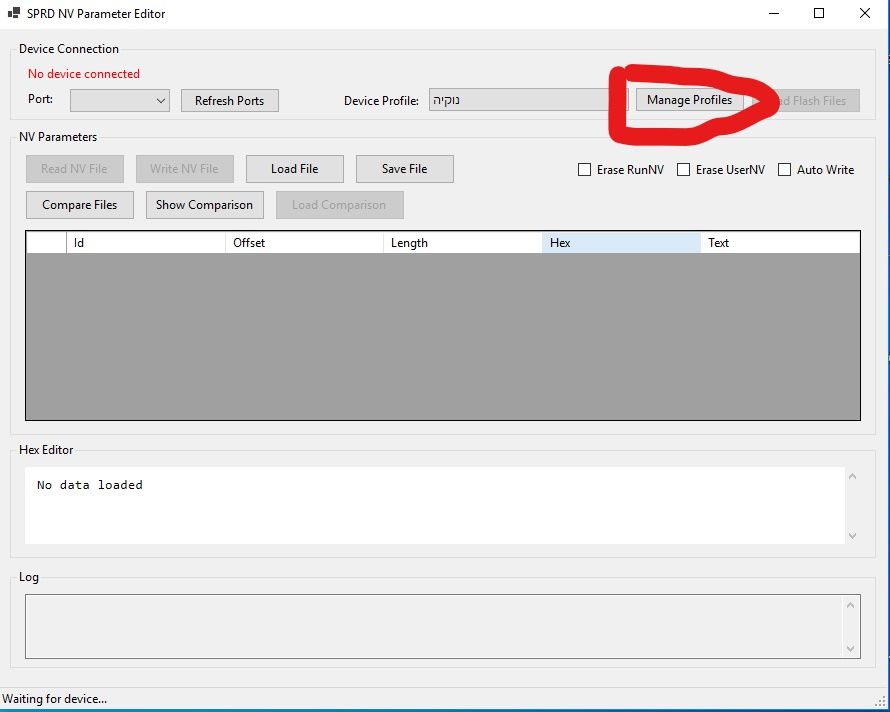Select the Hex column header
The height and width of the screenshot is (712, 890).
tap(621, 243)
